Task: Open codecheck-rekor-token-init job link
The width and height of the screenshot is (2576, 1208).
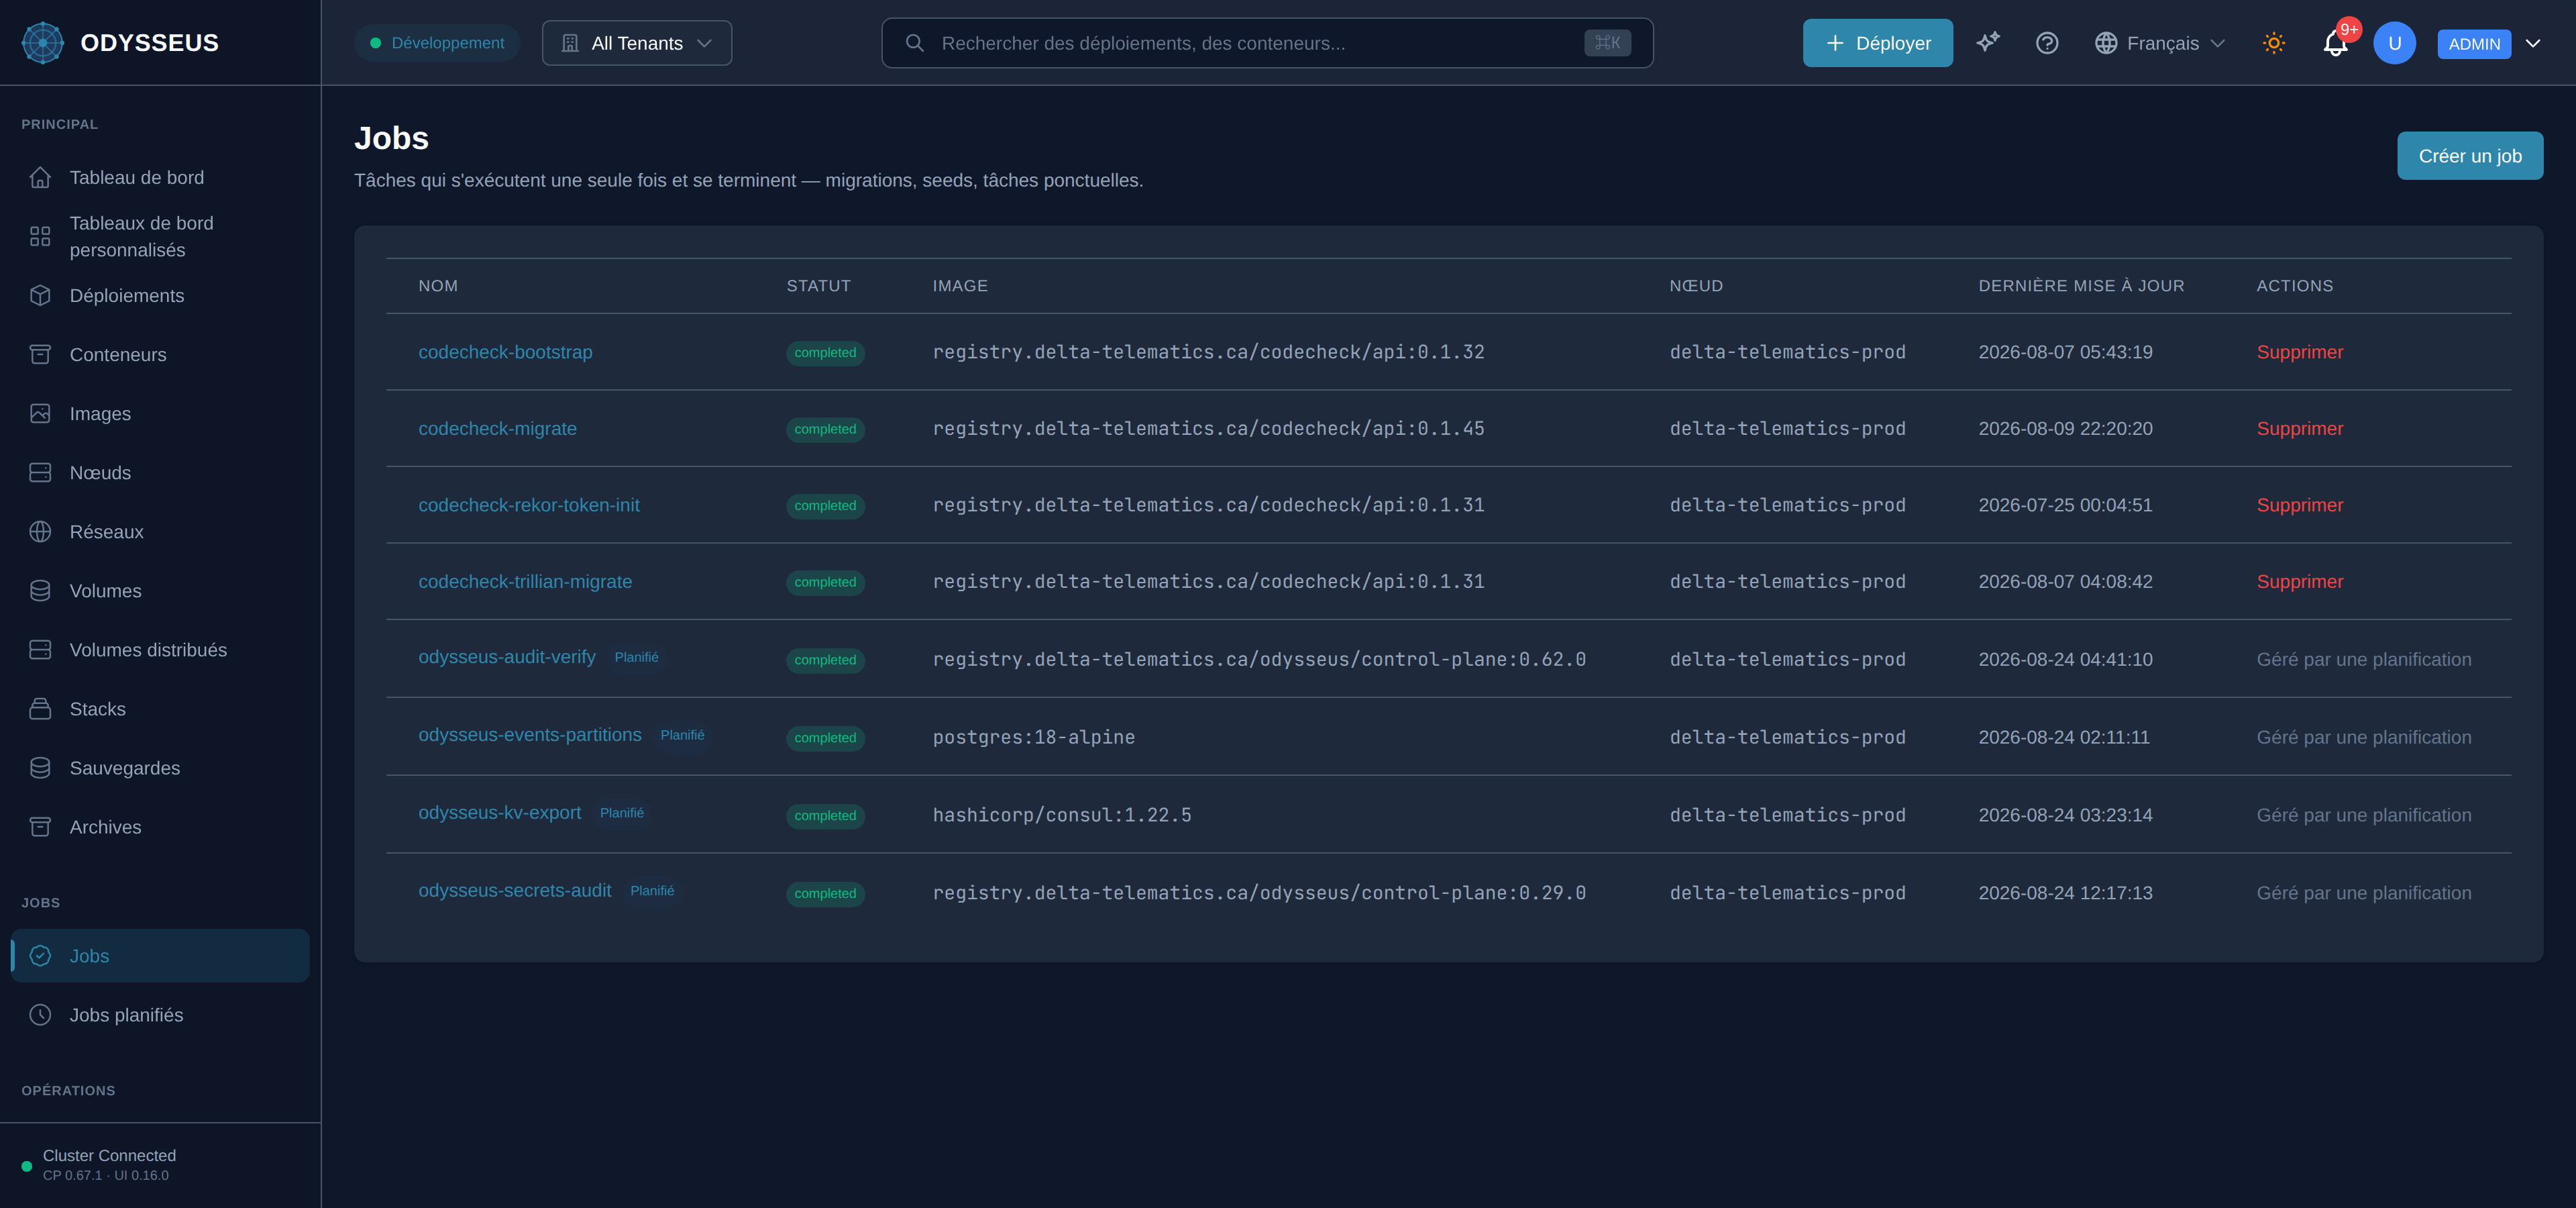Action: [529, 505]
